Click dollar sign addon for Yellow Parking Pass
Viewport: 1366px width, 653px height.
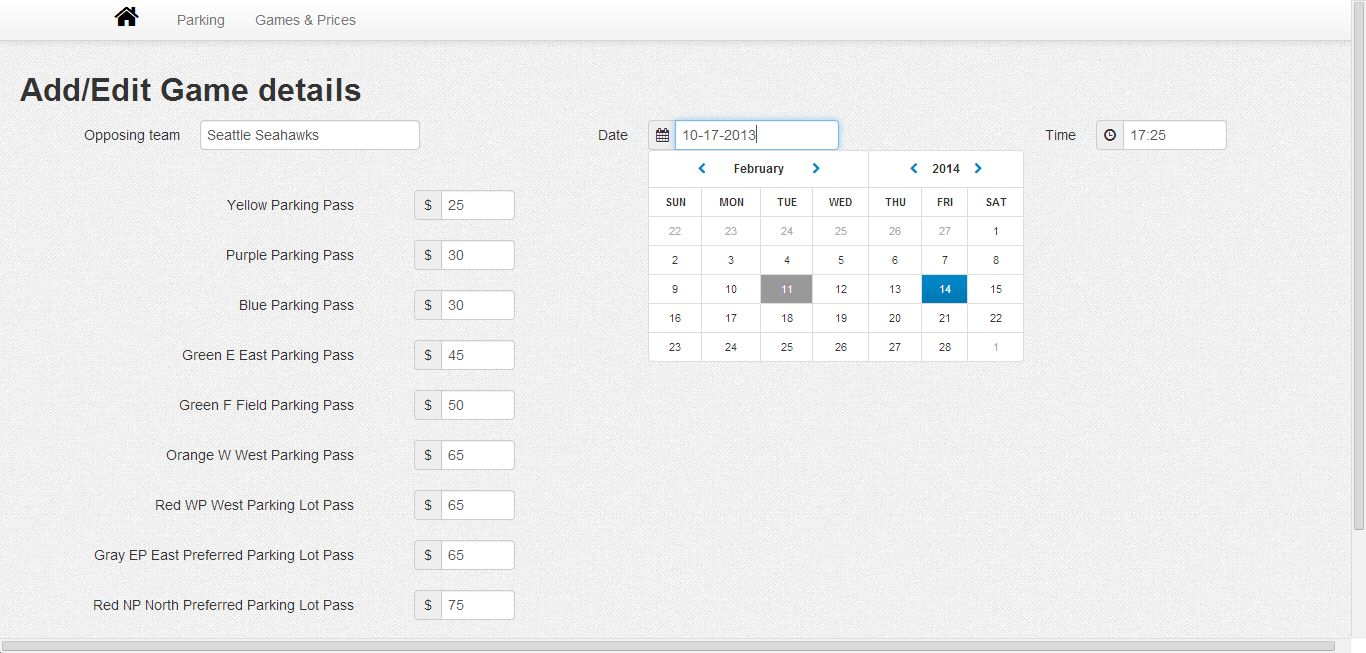428,205
